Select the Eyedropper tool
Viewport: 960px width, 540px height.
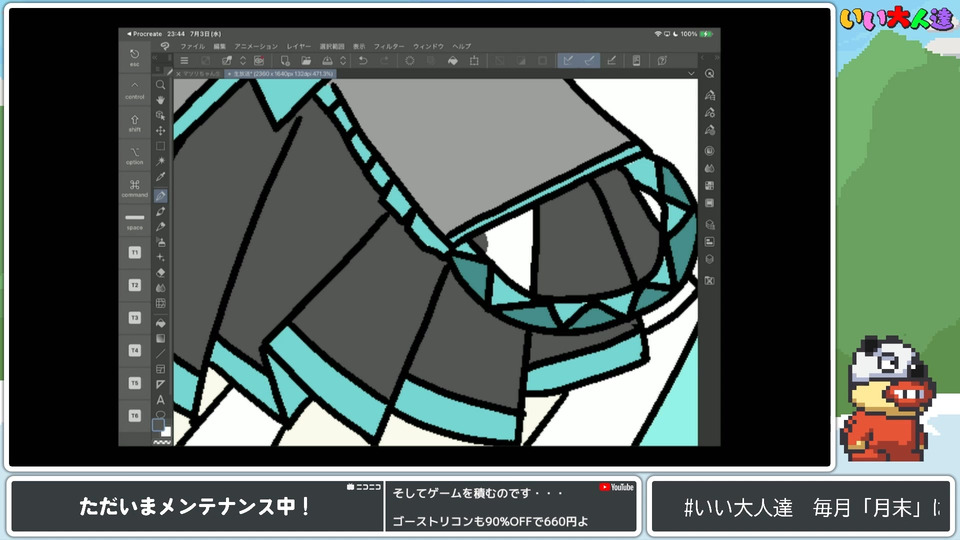[x=160, y=176]
